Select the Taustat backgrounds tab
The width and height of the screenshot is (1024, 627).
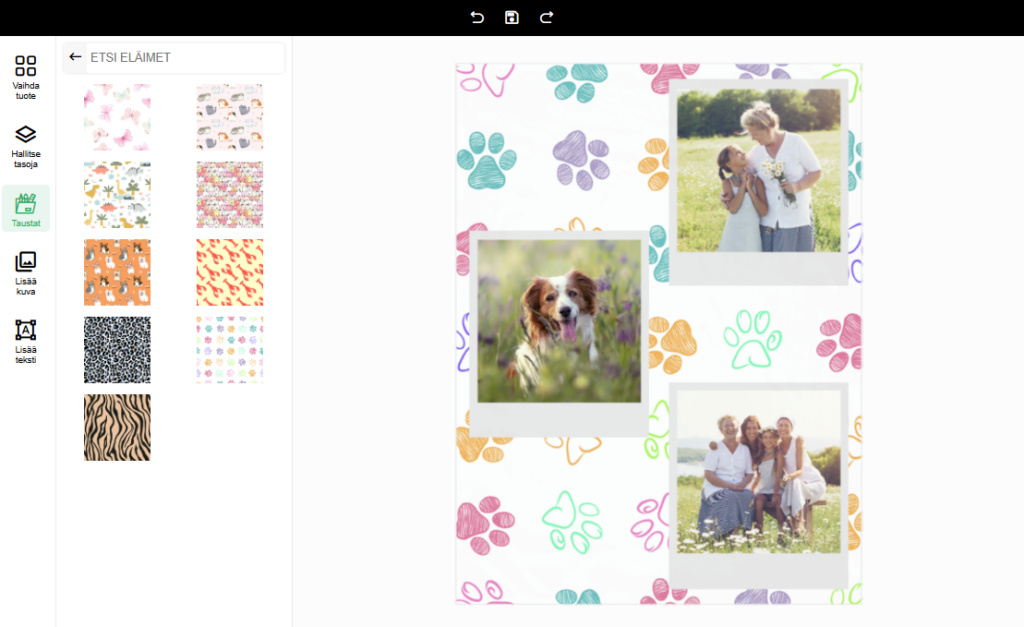coord(25,209)
